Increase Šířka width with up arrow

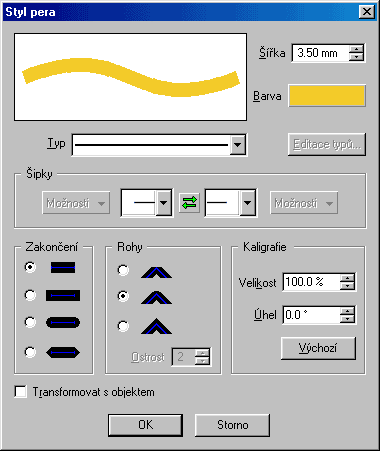(356, 49)
